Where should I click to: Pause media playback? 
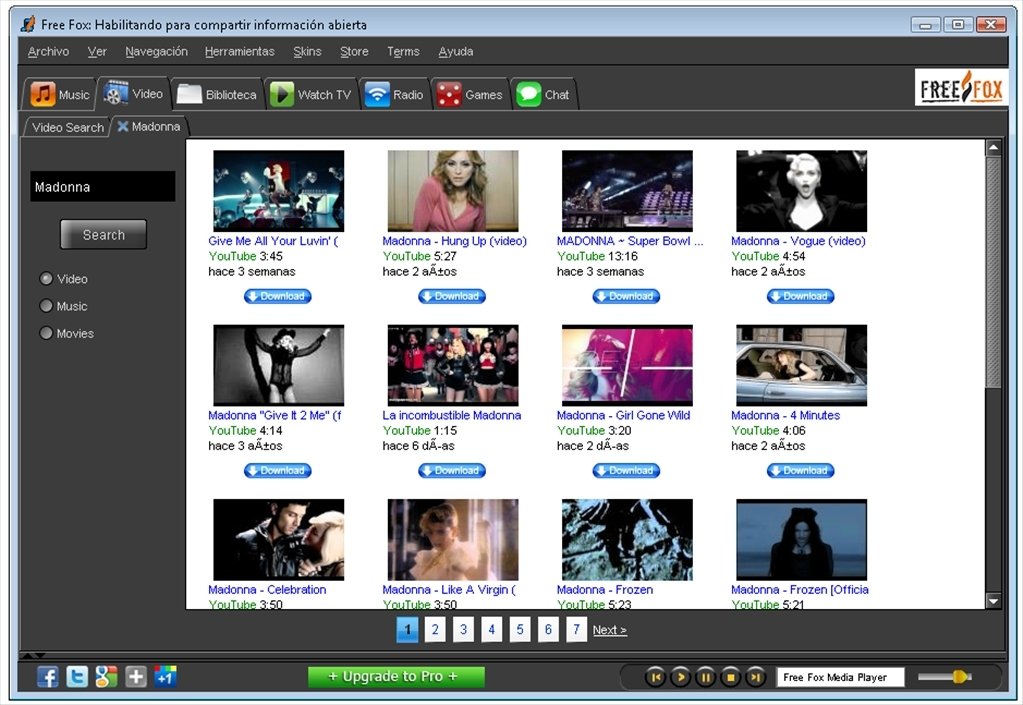[705, 677]
